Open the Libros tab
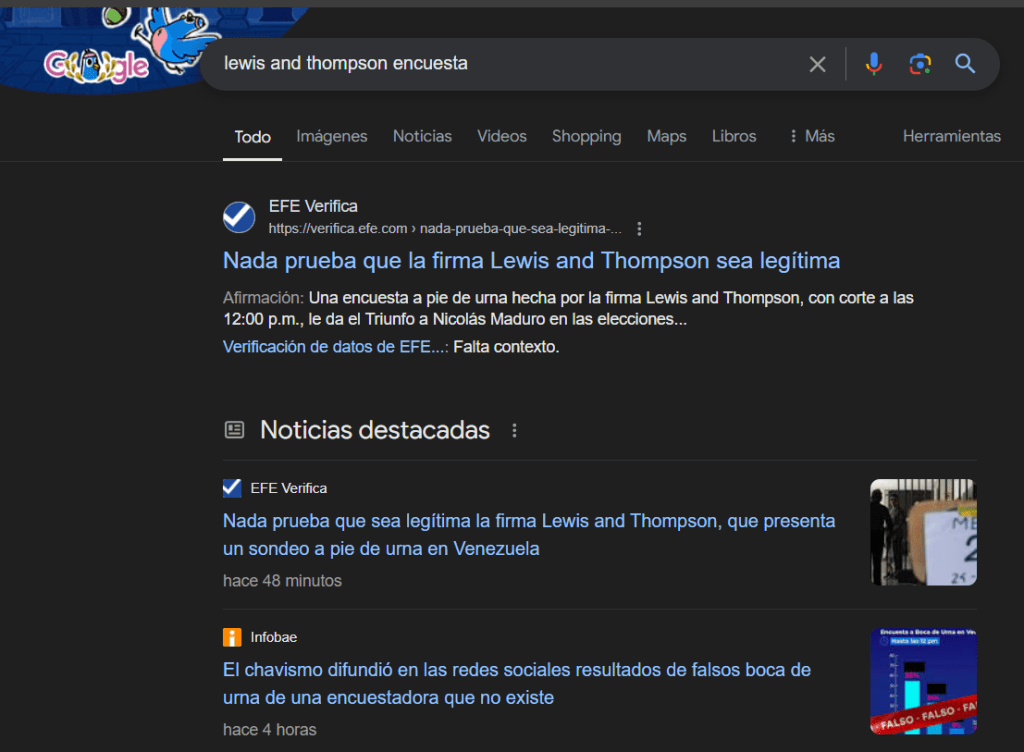The image size is (1024, 752). click(734, 136)
